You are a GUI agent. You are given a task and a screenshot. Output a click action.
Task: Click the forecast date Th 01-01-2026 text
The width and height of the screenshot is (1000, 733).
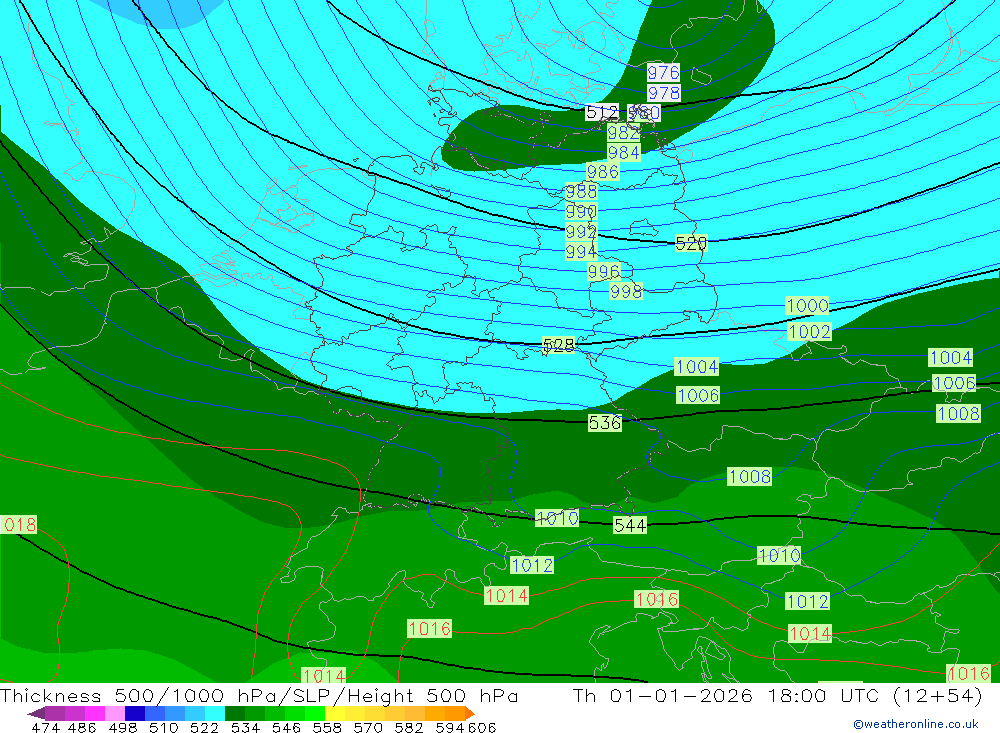(x=663, y=695)
